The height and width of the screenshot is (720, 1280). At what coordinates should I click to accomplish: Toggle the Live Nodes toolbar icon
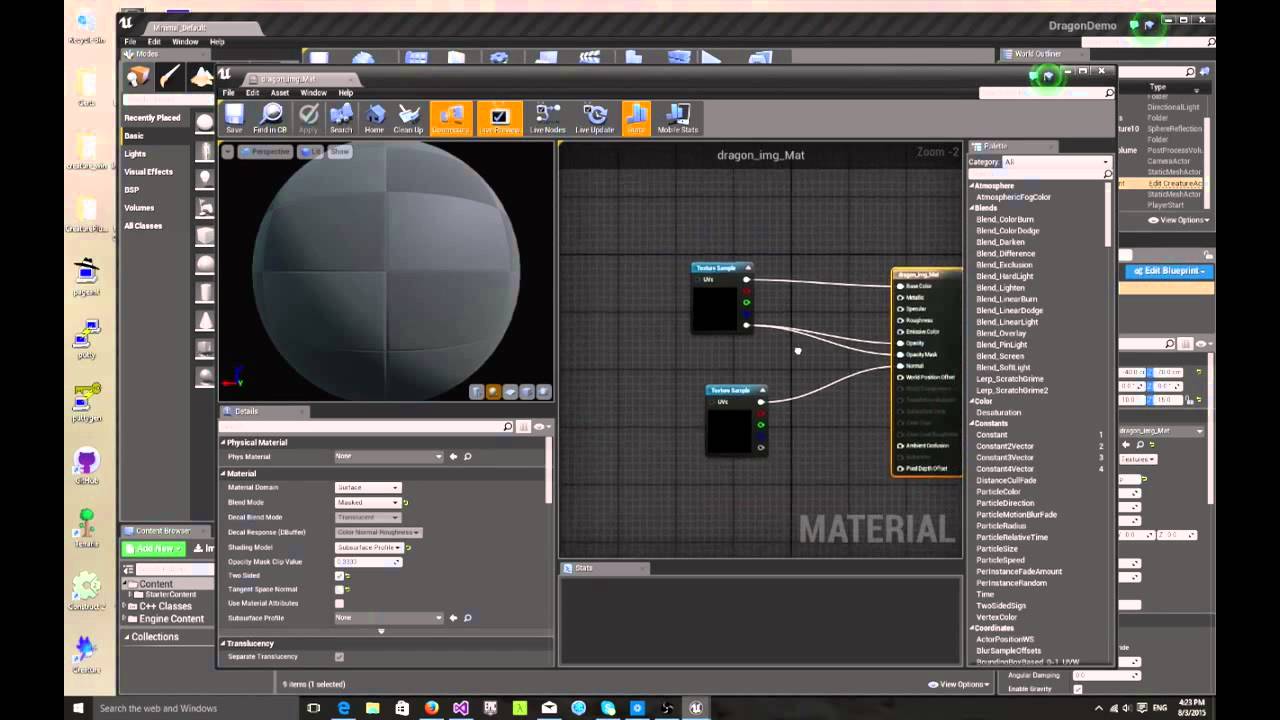(x=547, y=118)
